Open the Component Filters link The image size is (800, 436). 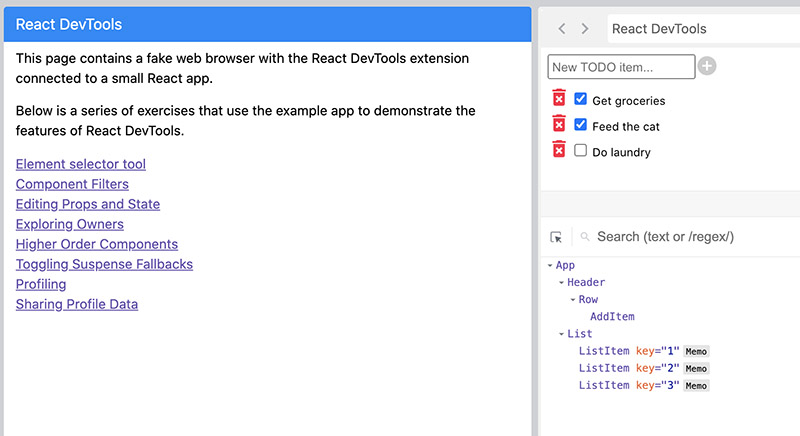(x=72, y=184)
